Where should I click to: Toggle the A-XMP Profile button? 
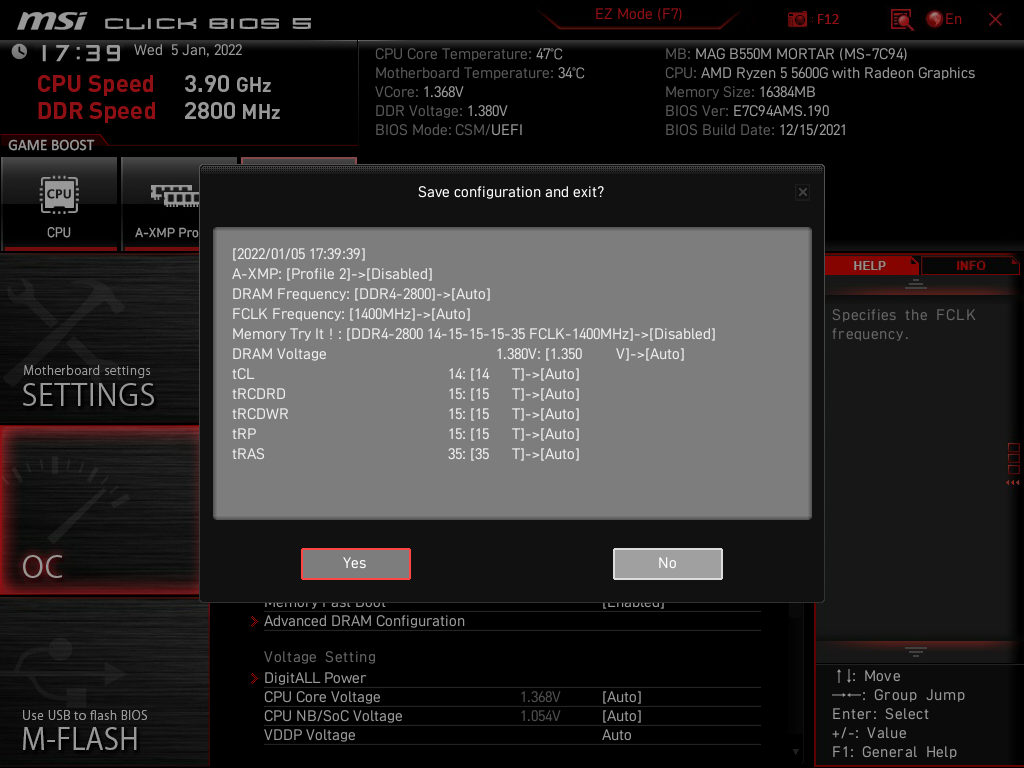161,204
